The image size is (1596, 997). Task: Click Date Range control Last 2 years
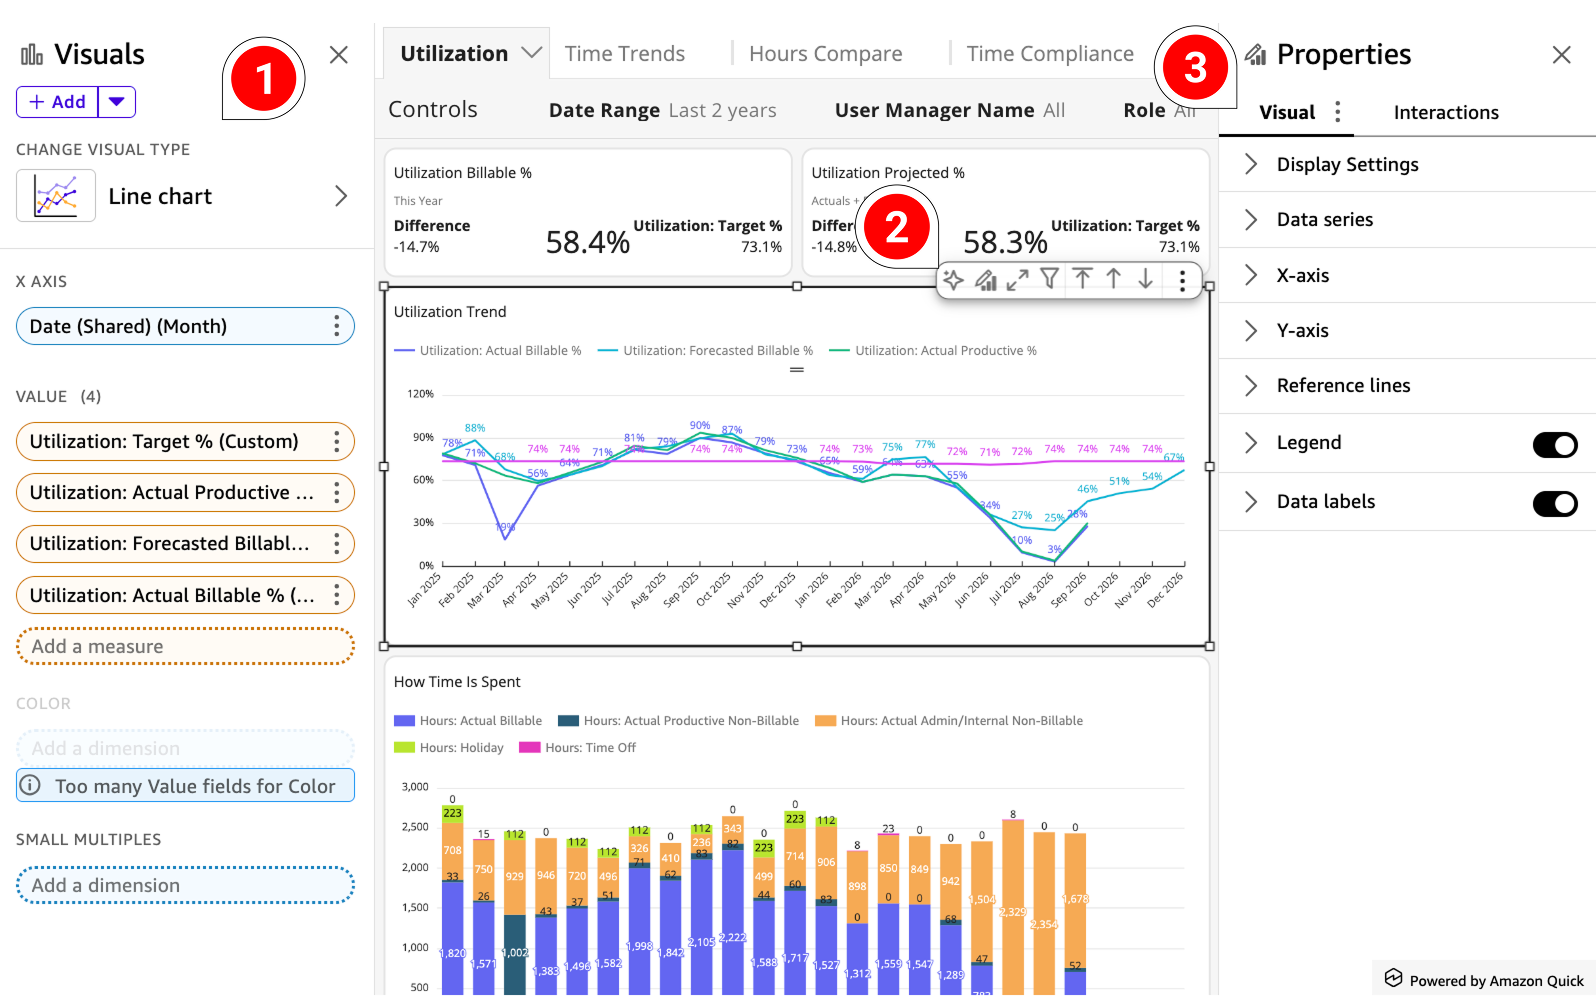pos(662,110)
